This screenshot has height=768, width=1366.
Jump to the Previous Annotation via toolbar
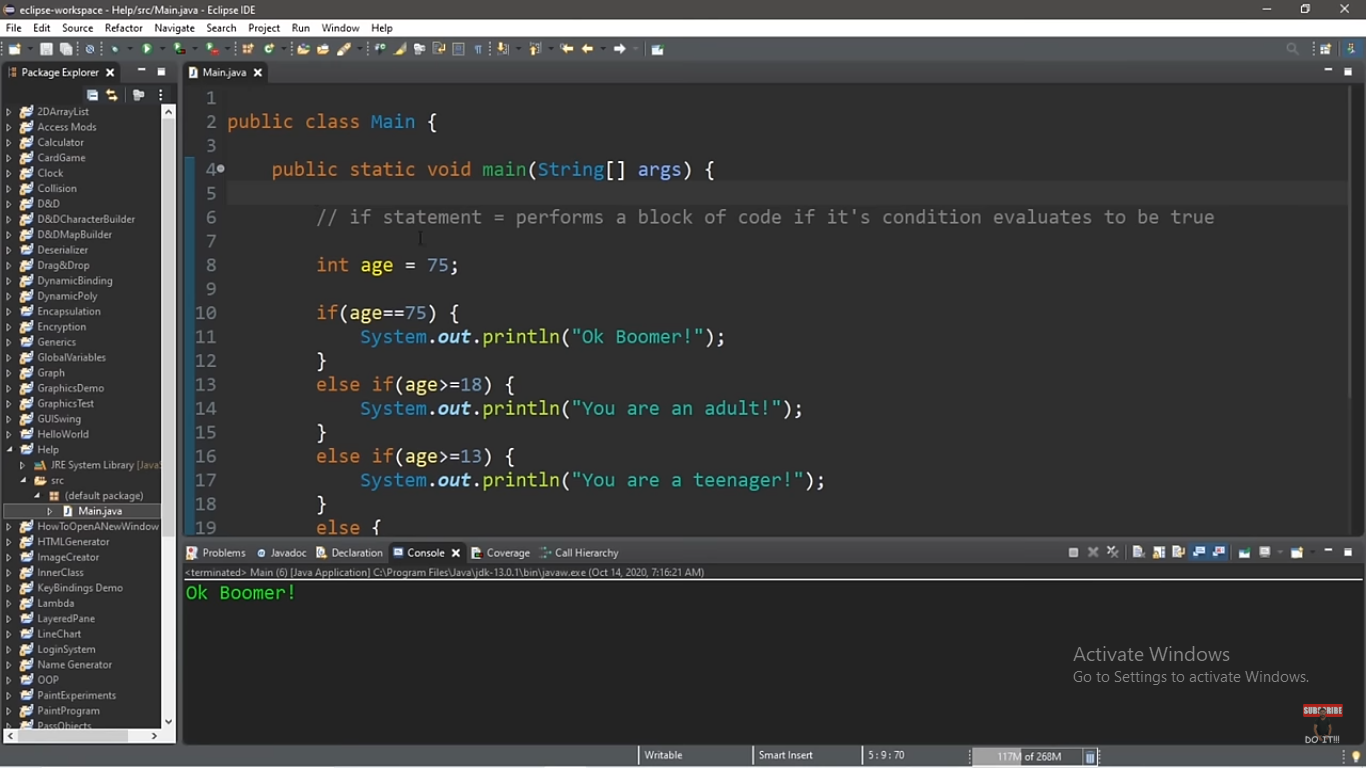(535, 49)
